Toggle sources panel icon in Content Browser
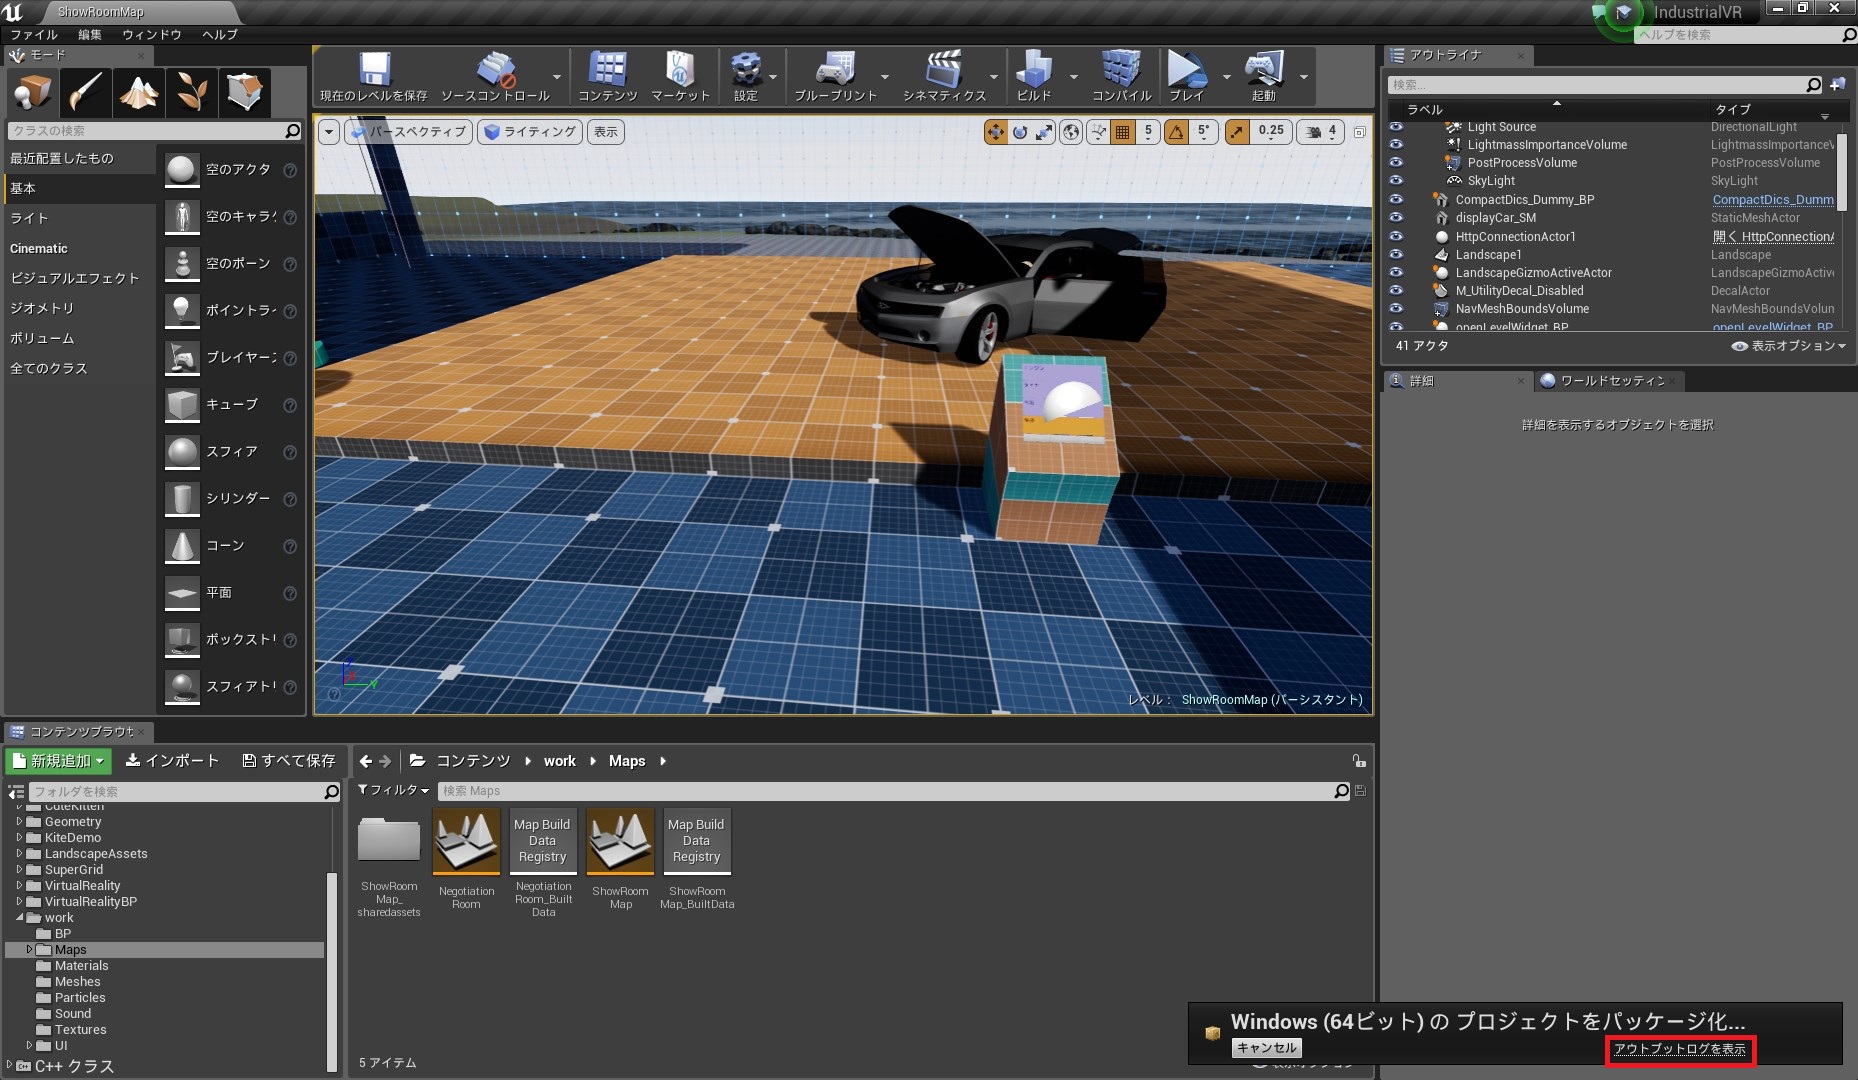 click(16, 792)
